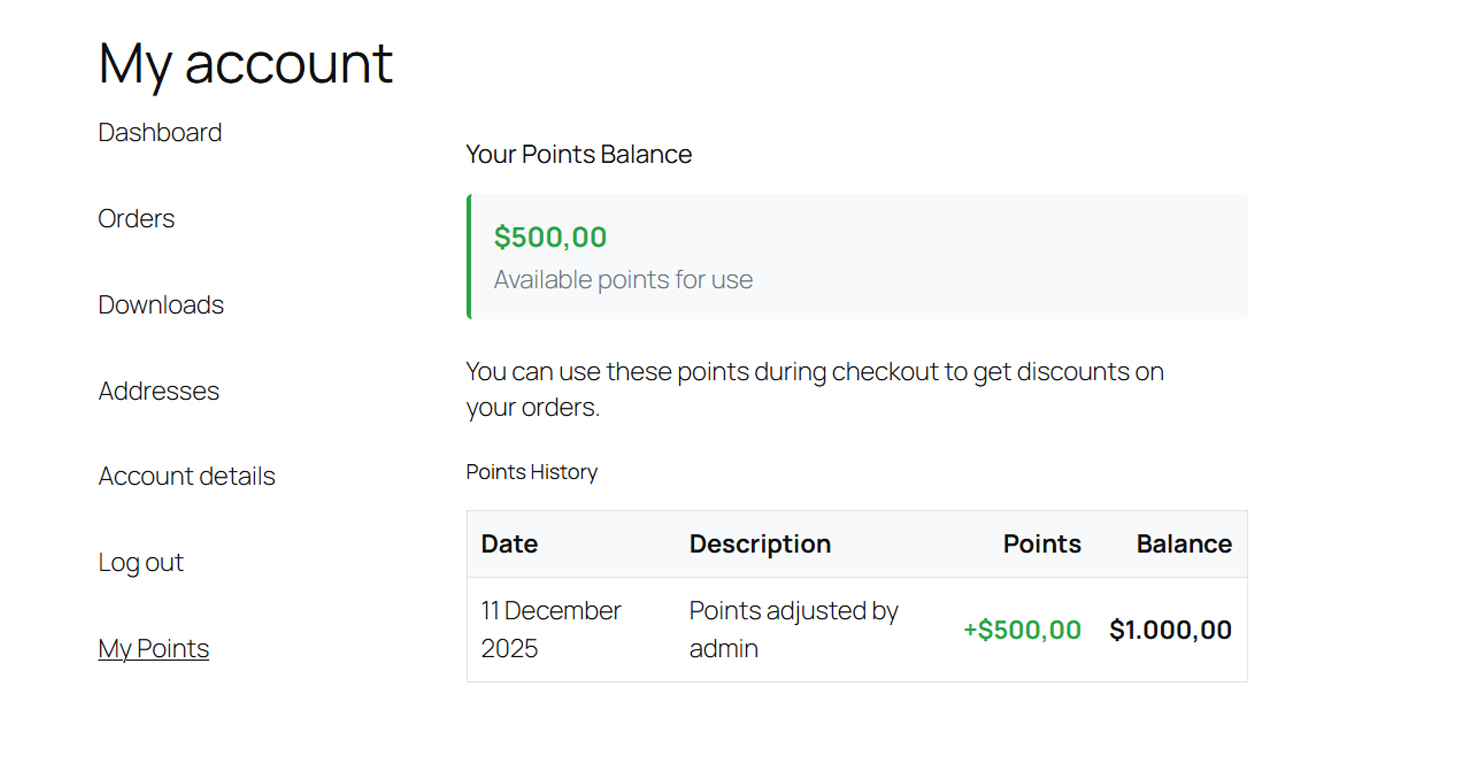The width and height of the screenshot is (1463, 774).
Task: Click the Points adjusted by admin description
Action: click(x=793, y=629)
